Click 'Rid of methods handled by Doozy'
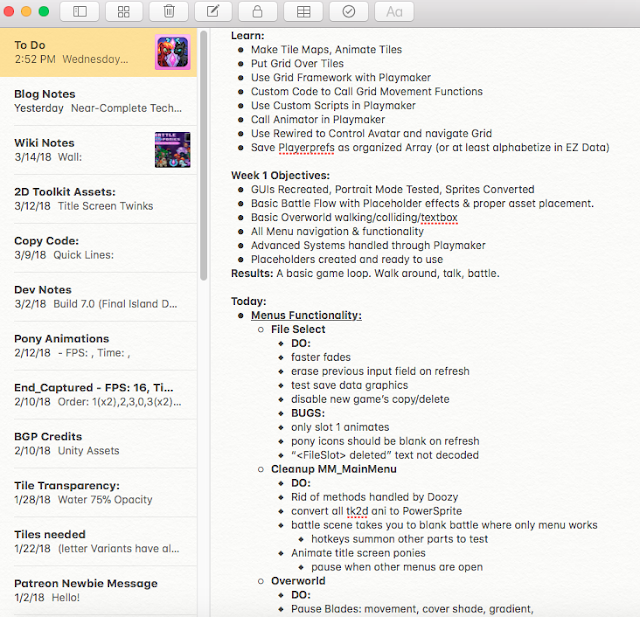 [375, 497]
